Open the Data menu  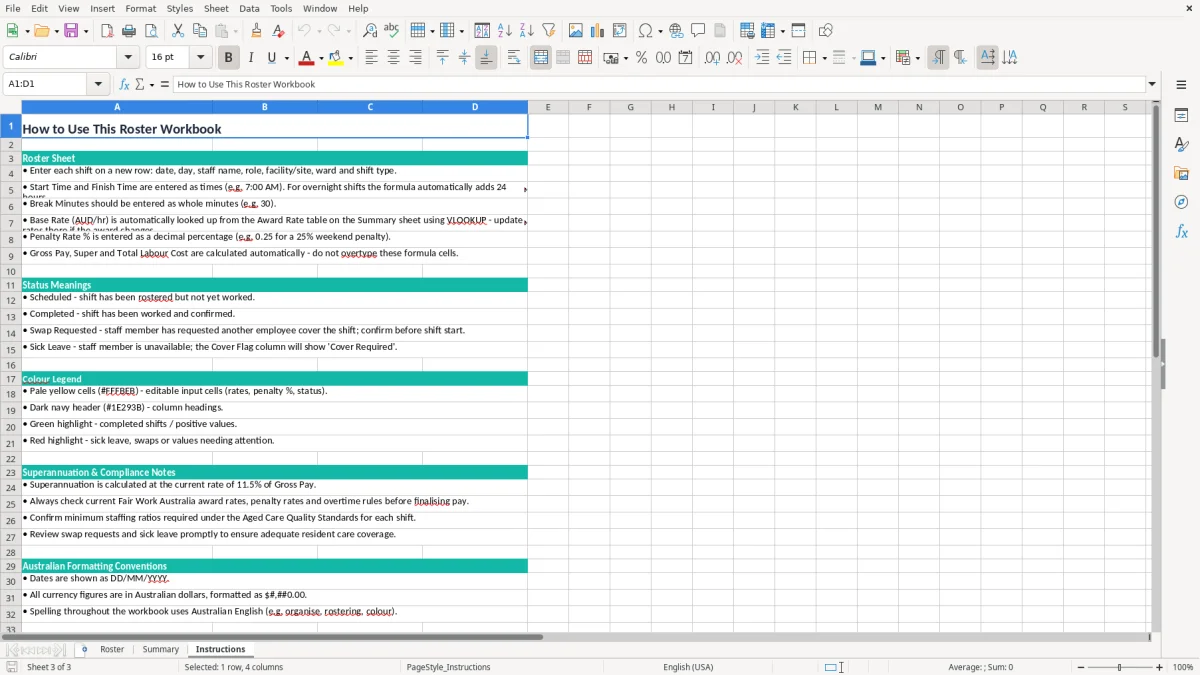tap(249, 8)
